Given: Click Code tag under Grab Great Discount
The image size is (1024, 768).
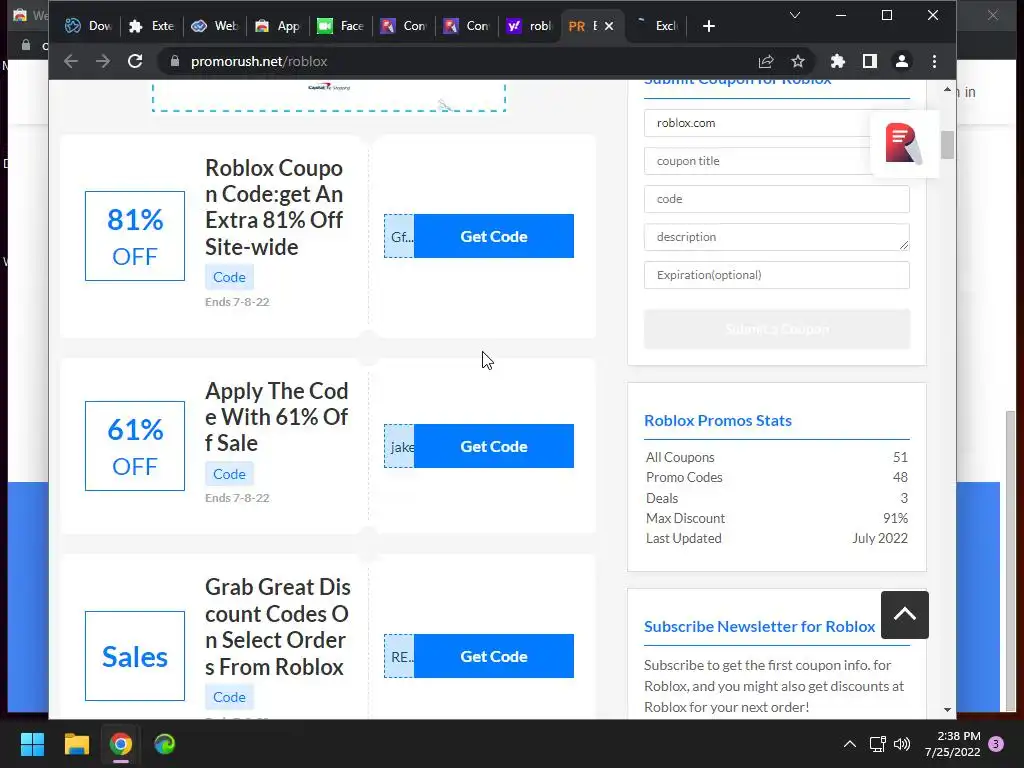Looking at the screenshot, I should point(229,697).
